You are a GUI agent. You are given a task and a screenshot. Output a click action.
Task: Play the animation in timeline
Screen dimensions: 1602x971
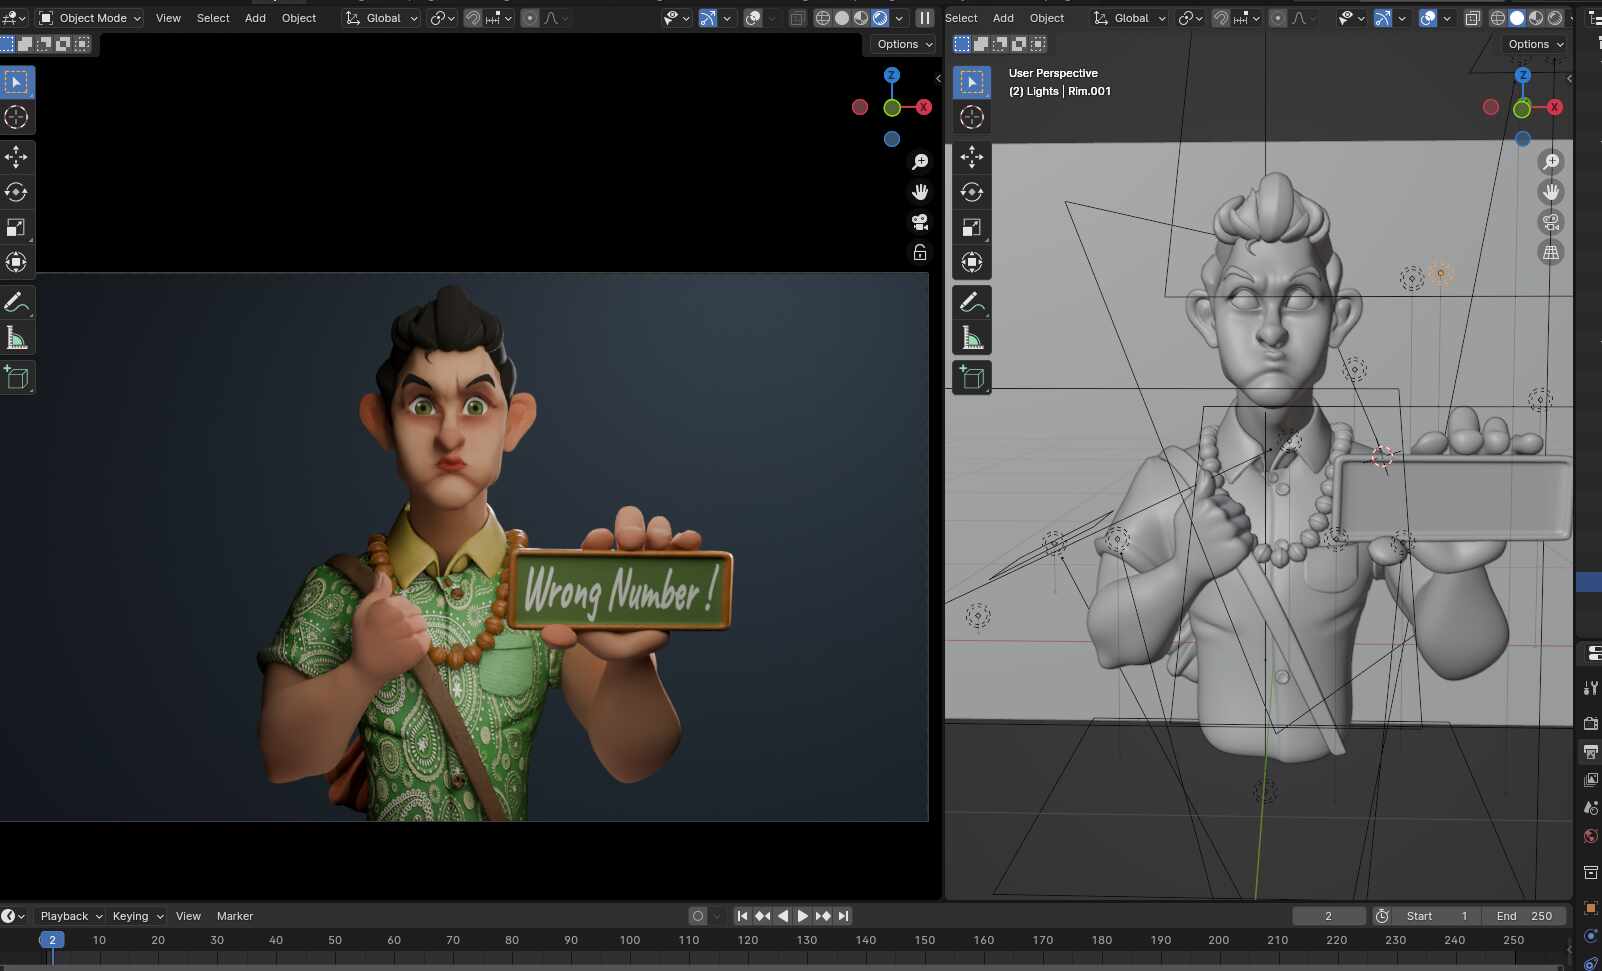(x=803, y=916)
